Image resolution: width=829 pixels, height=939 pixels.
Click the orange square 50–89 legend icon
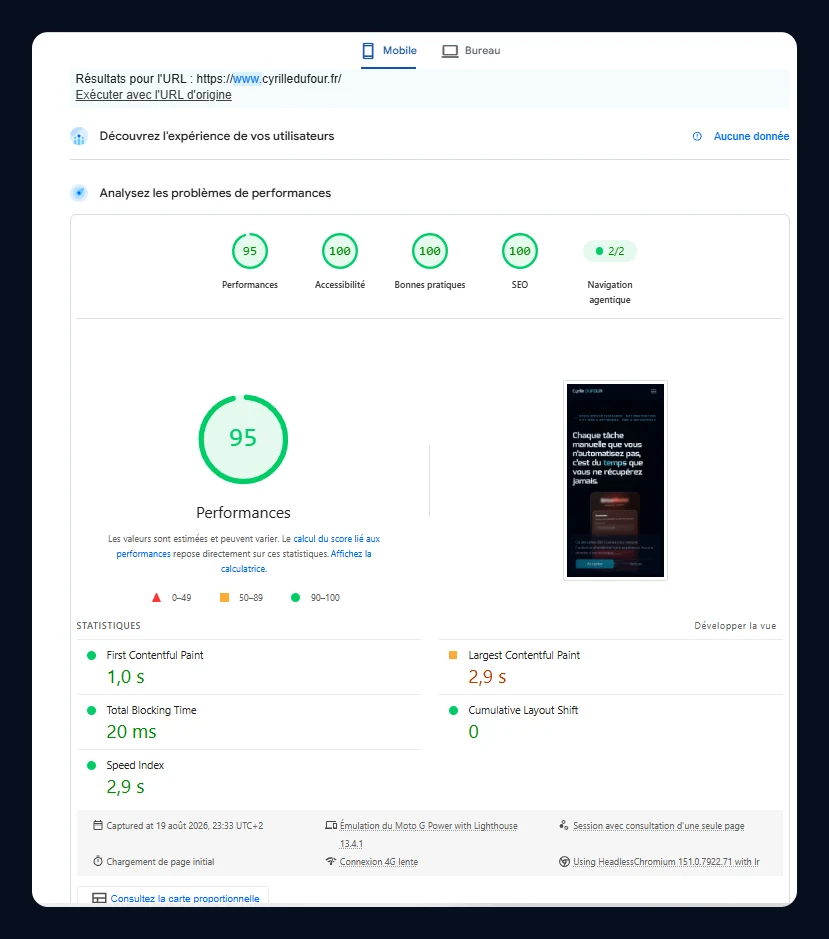pyautogui.click(x=225, y=598)
